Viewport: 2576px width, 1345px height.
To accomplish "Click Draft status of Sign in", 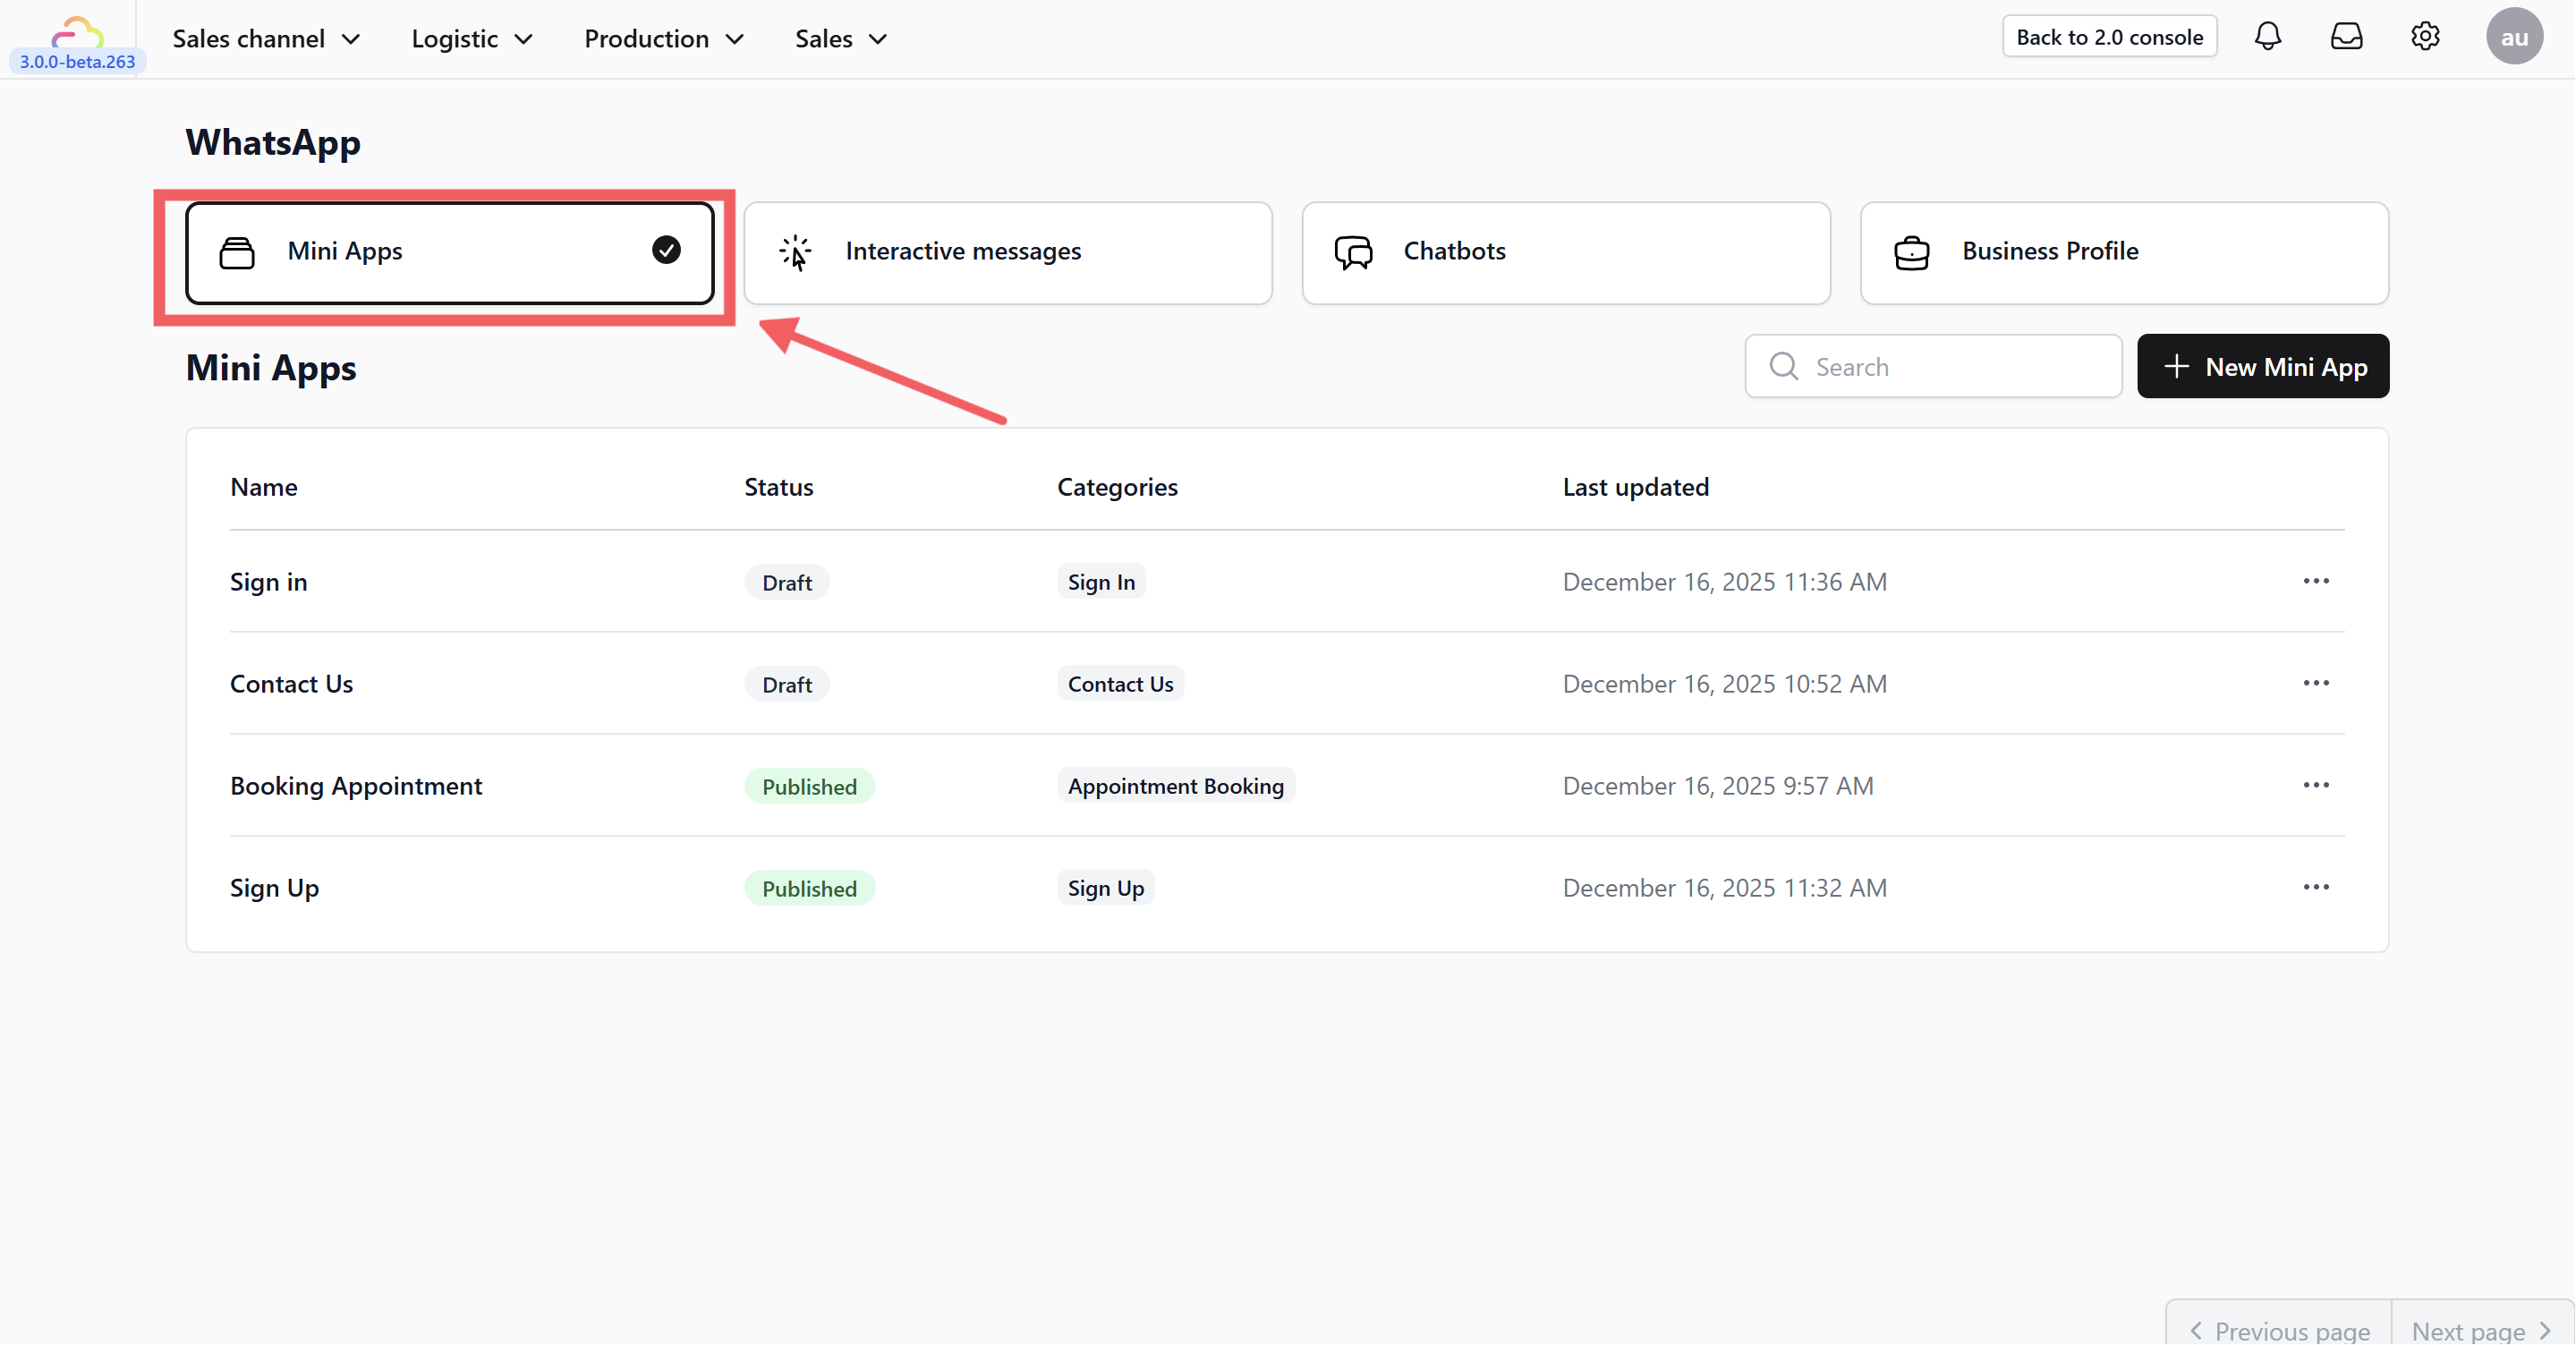I will point(787,582).
